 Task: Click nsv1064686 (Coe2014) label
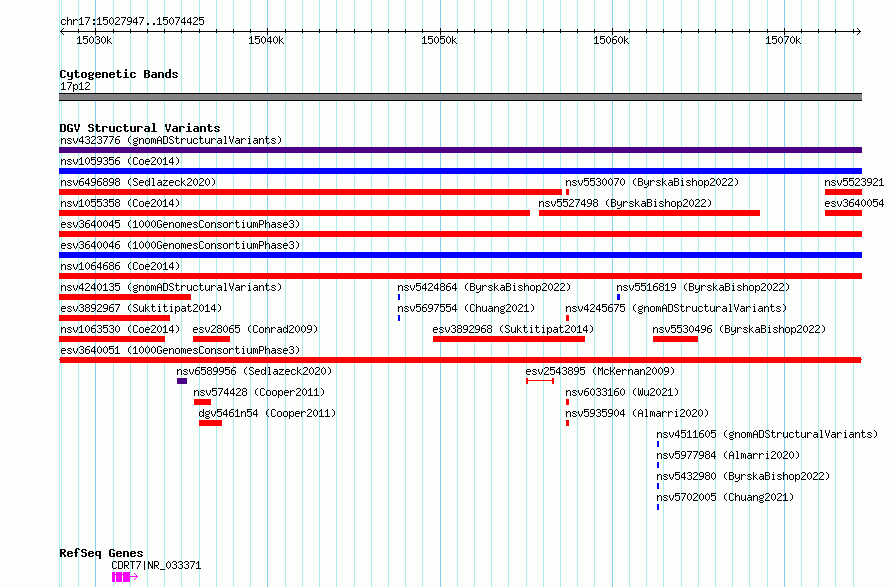(x=120, y=266)
